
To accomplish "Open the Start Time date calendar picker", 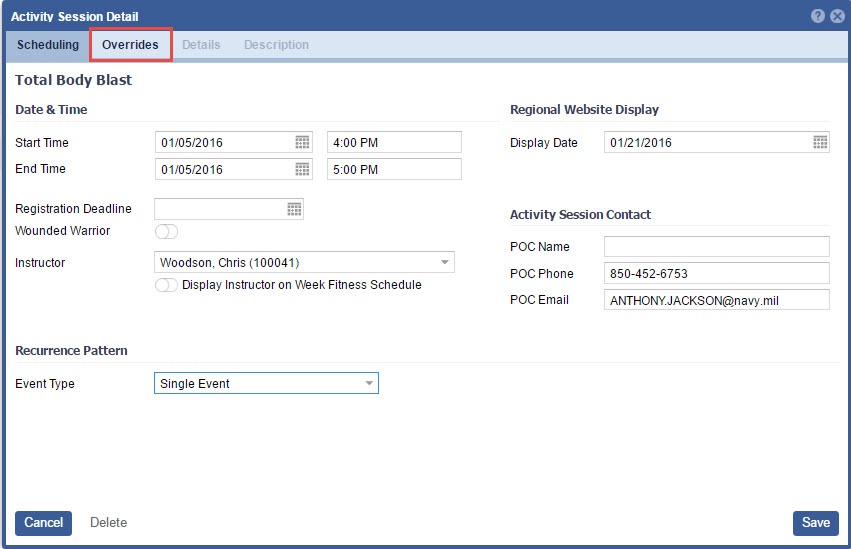I will [302, 143].
